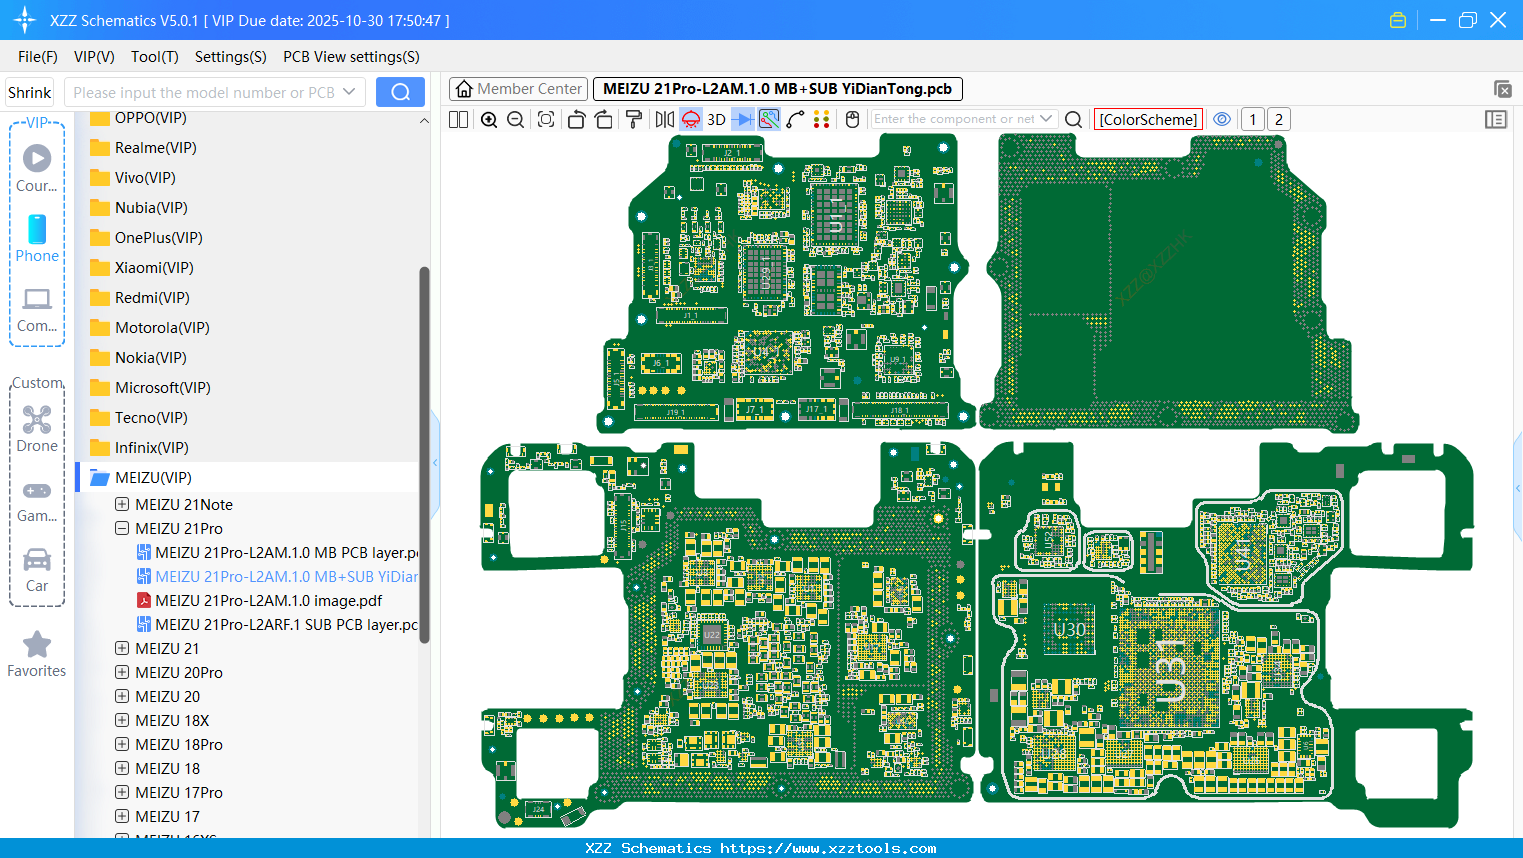Mirror flip the PCB view
The height and width of the screenshot is (858, 1523).
664,119
